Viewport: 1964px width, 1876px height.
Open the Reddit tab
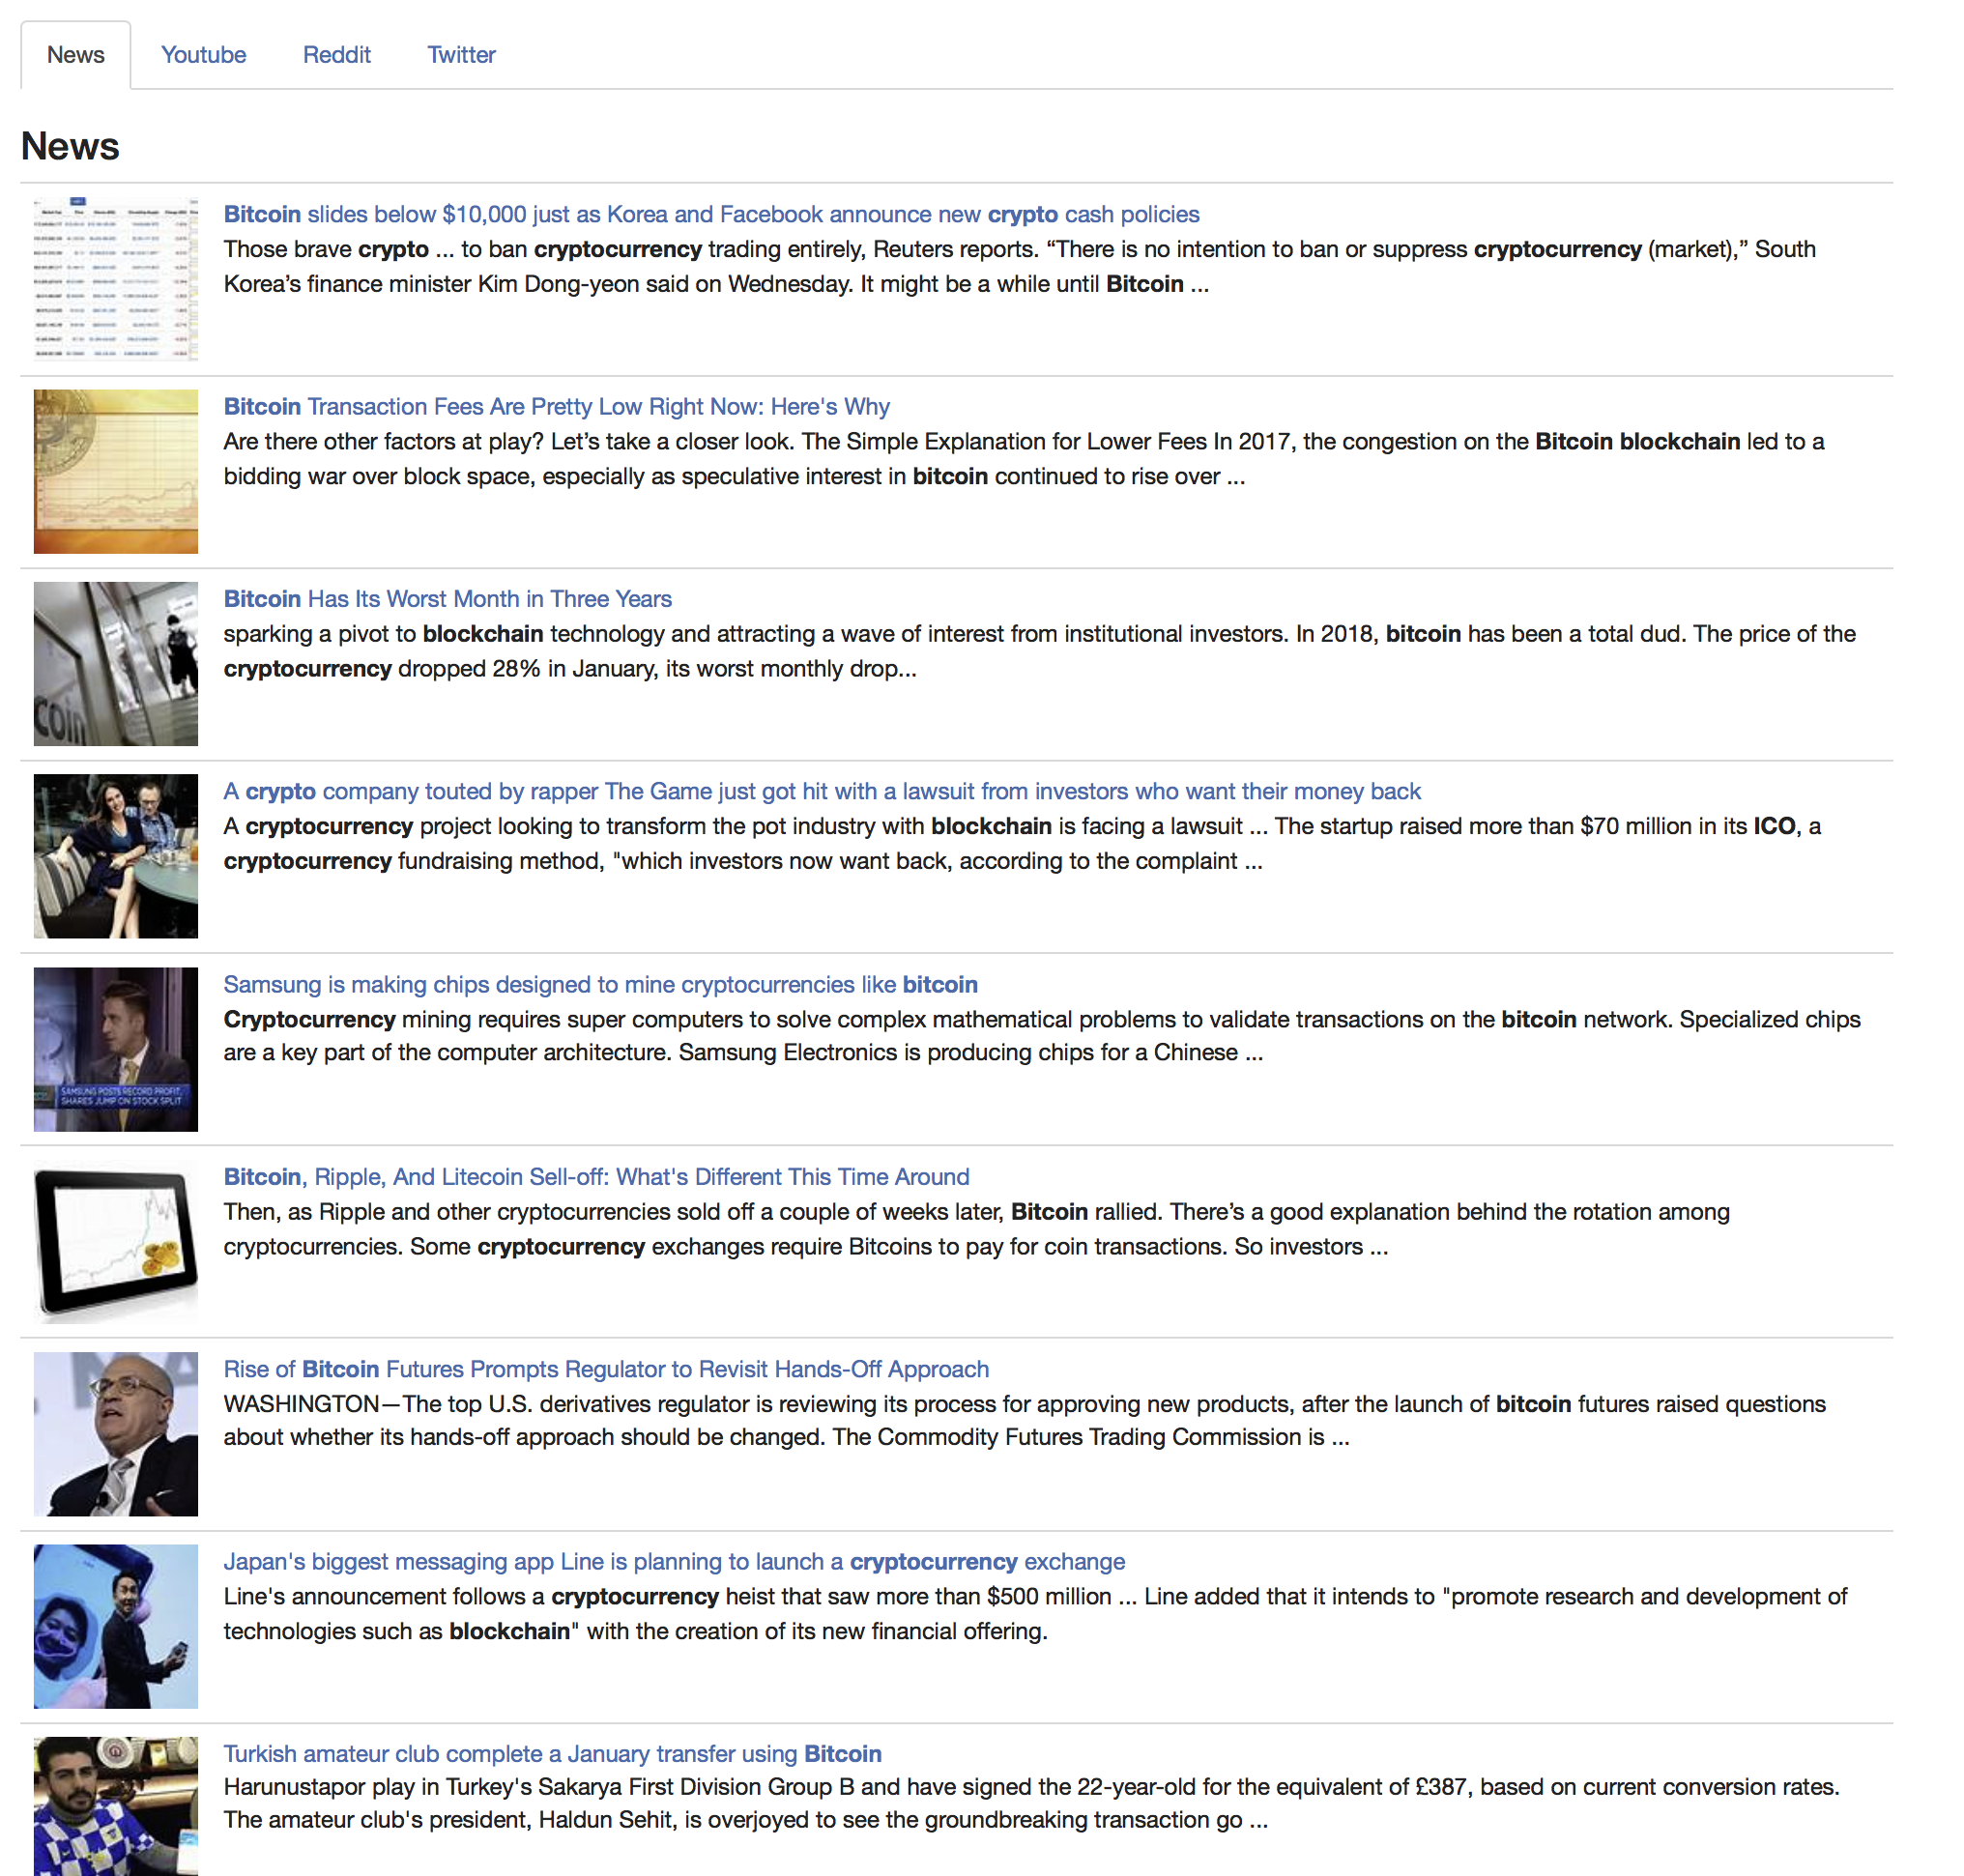336,55
